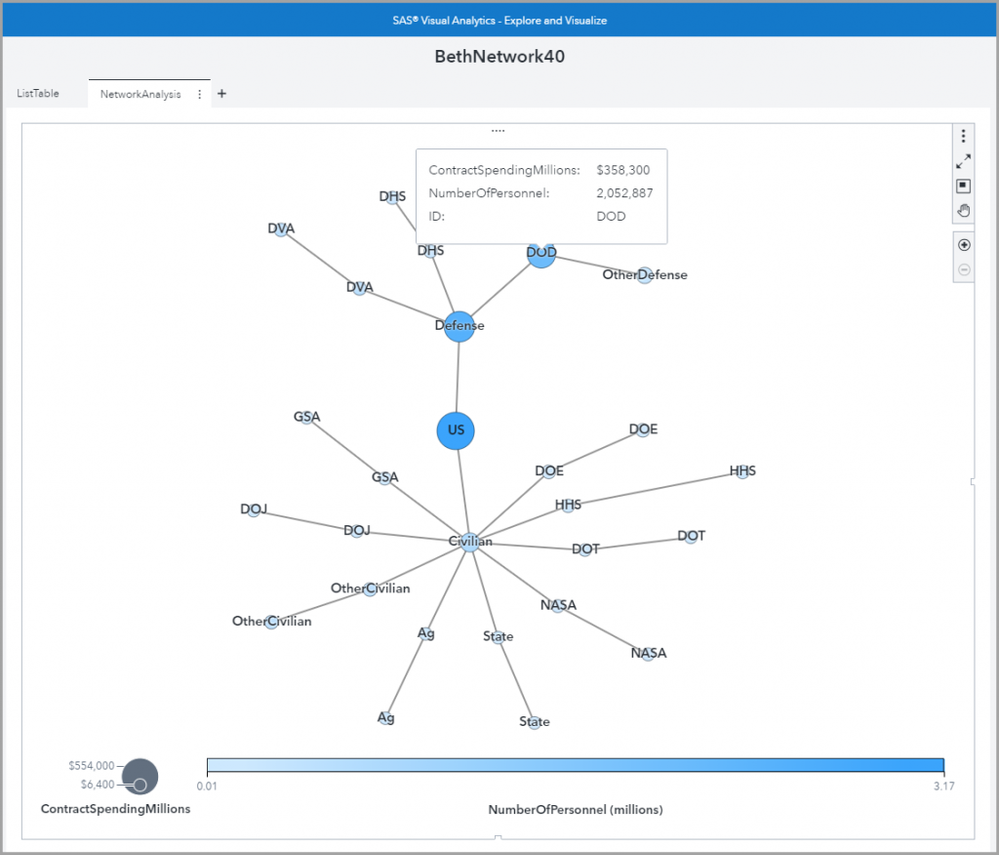The image size is (999, 855).
Task: Click the NumberOfPersonnel color gradient legend bar
Action: point(575,765)
